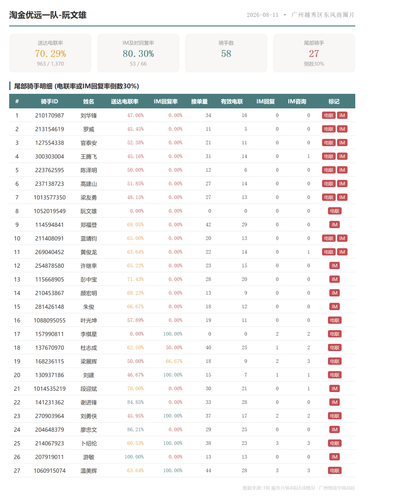The image size is (410, 500).
Task: Click rider ID 1088095055
Action: [50, 320]
